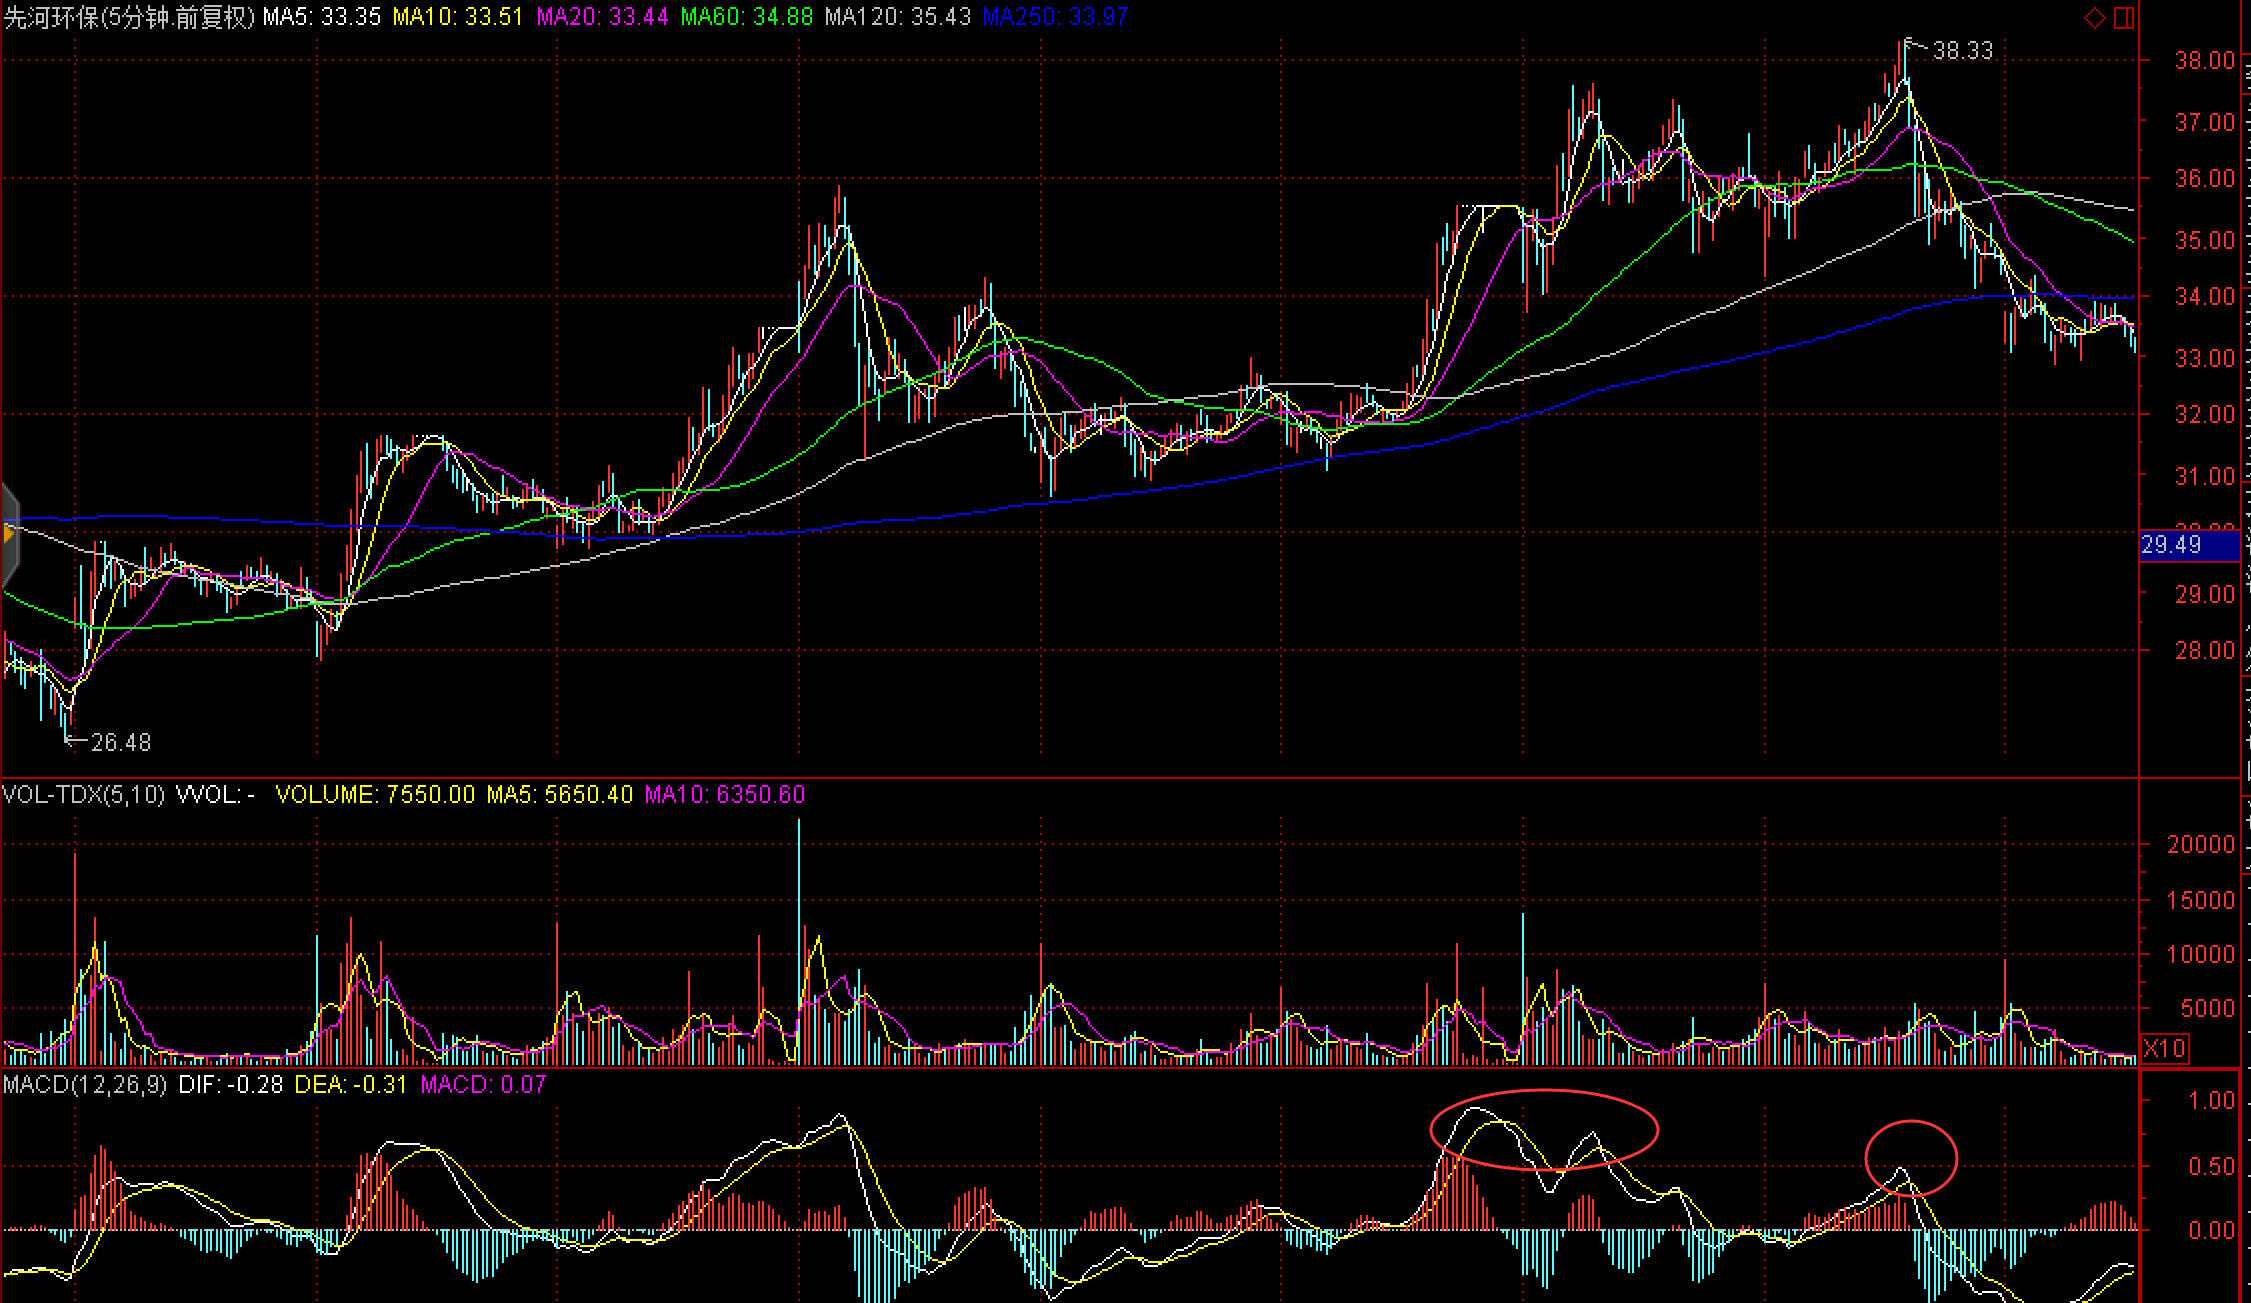Click the split-panel window icon top right
This screenshot has width=2251, height=1303.
pyautogui.click(x=2124, y=18)
